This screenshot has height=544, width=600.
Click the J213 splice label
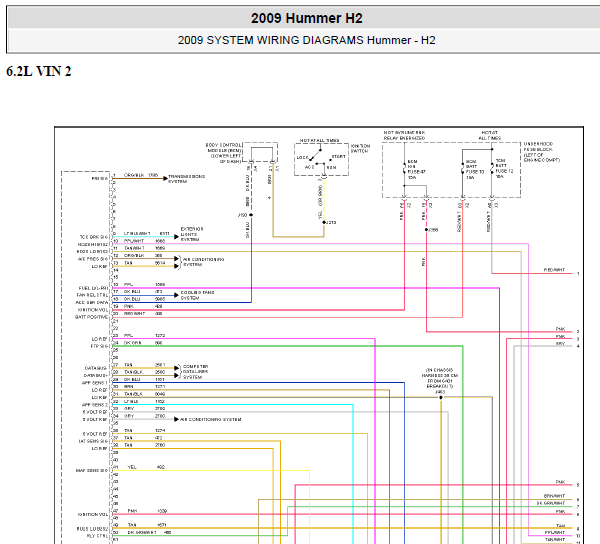tap(331, 222)
